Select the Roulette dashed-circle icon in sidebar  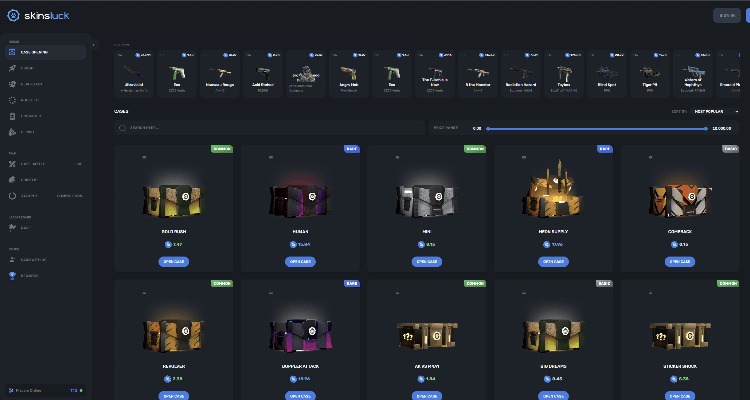click(12, 100)
